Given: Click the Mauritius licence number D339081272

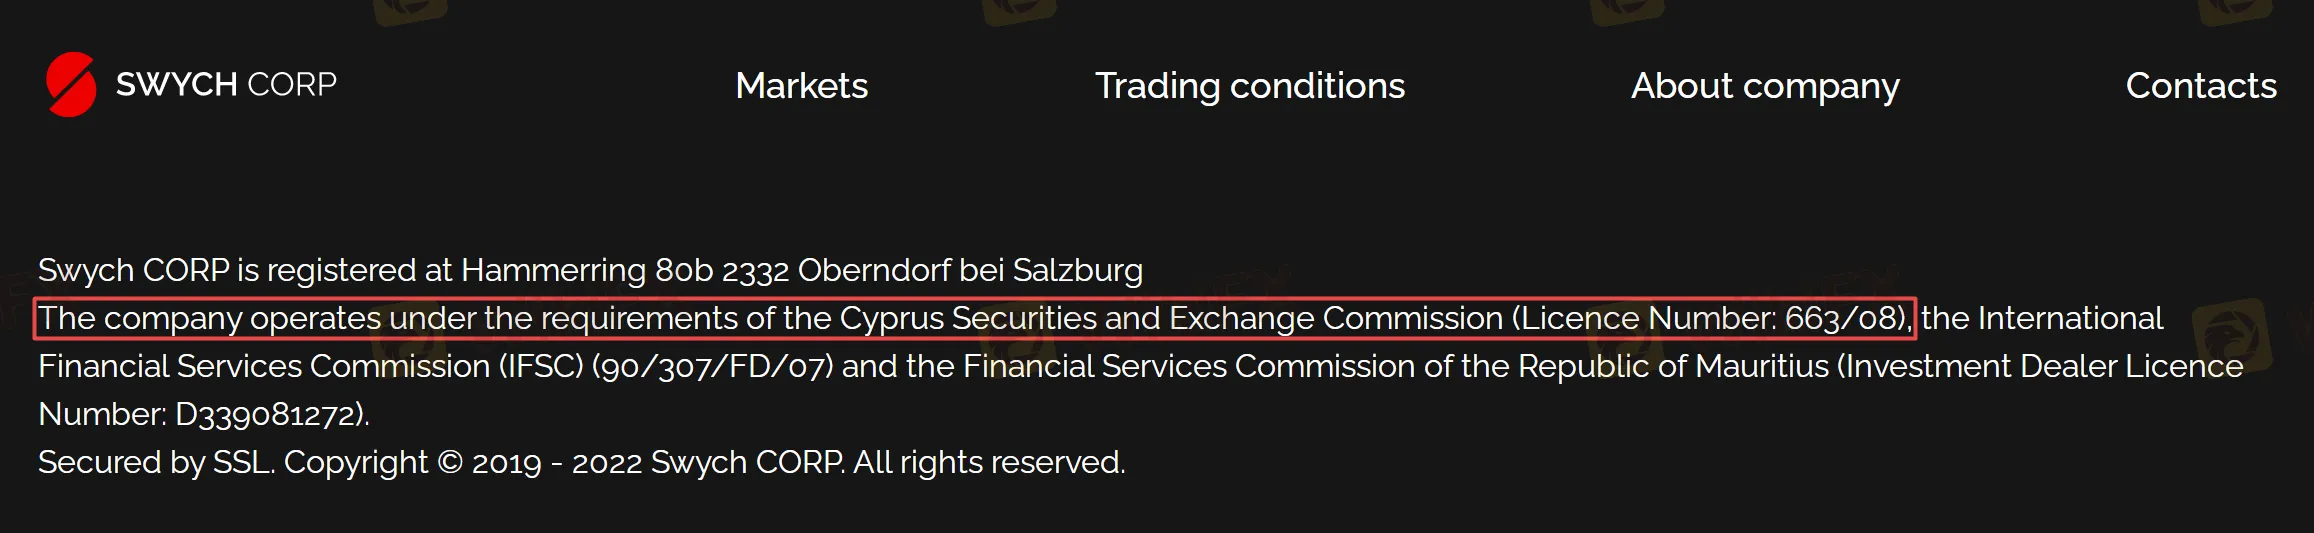Looking at the screenshot, I should (265, 414).
